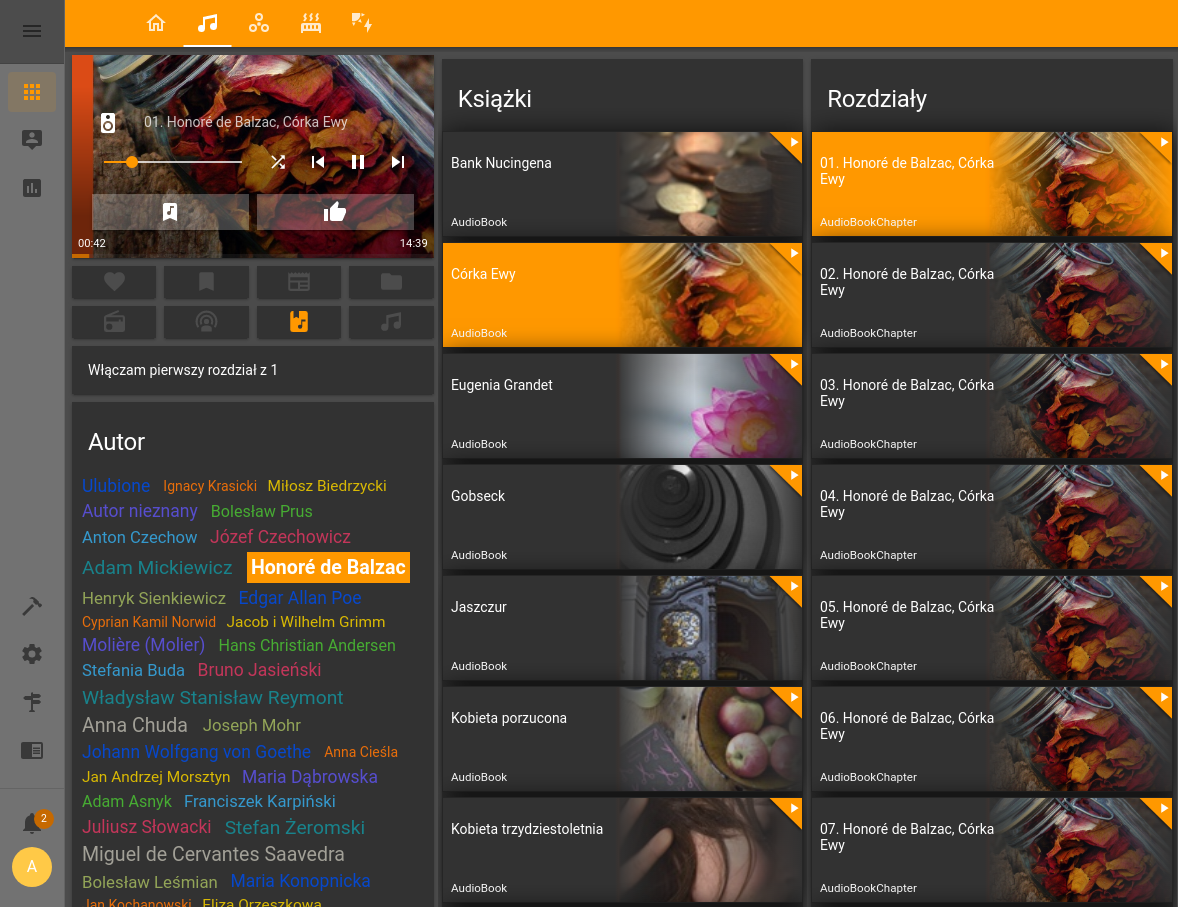Open the bar chart sidebar icon
This screenshot has height=907, width=1178.
32,188
